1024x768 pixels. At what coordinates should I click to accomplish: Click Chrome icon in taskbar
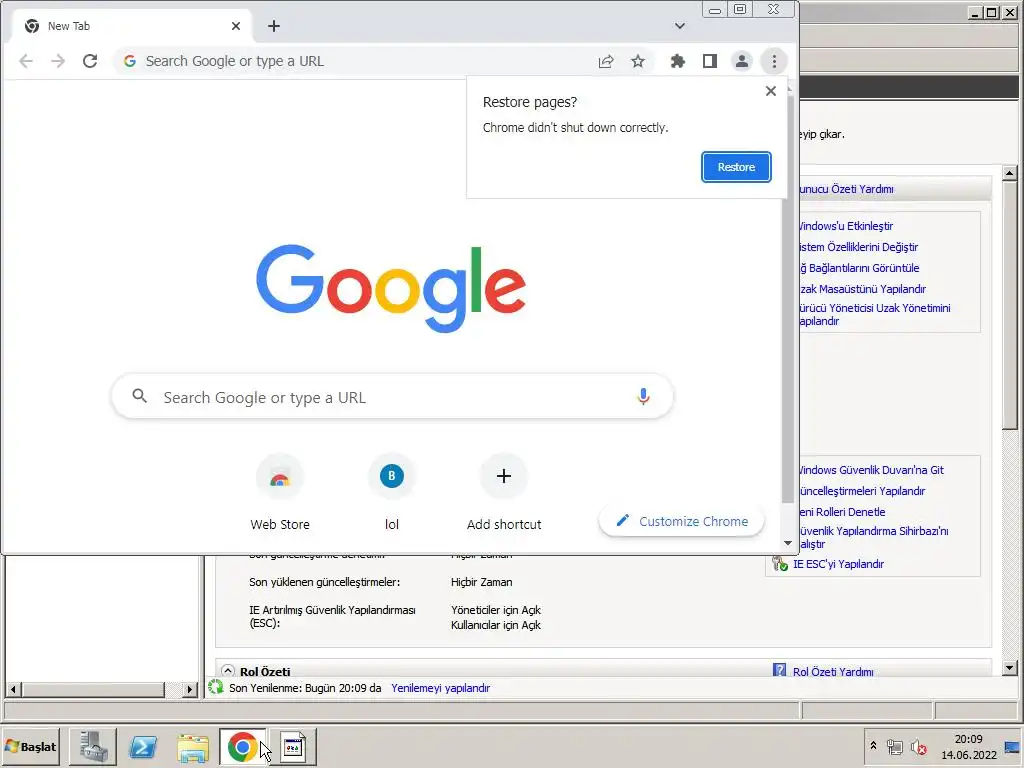(242, 746)
